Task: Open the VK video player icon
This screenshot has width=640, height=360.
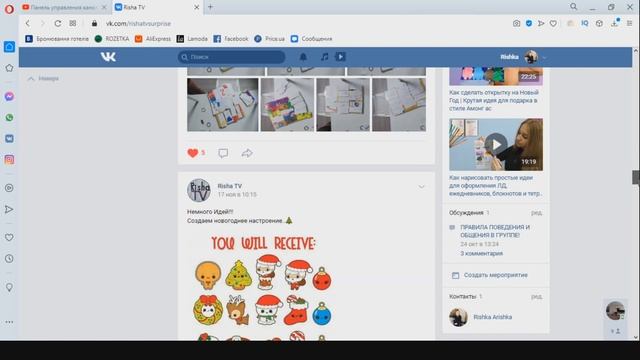Action: coord(340,57)
